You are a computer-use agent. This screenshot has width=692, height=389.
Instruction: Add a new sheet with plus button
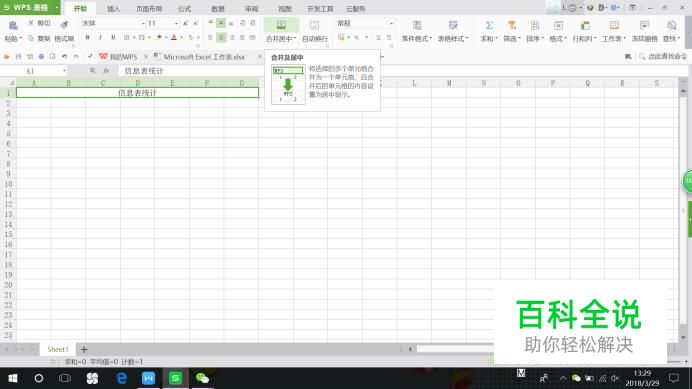[84, 349]
